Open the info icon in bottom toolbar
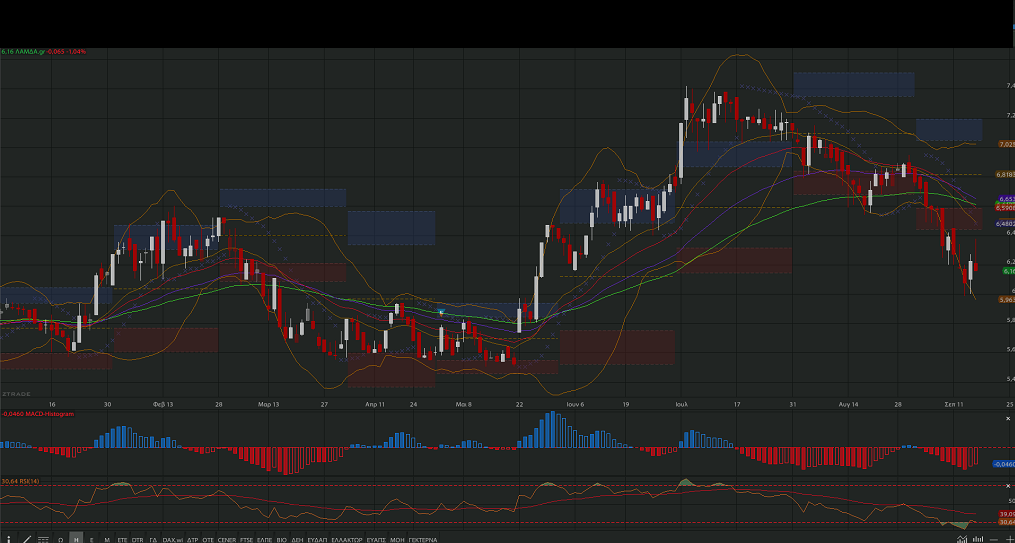This screenshot has width=1015, height=543. point(8,539)
